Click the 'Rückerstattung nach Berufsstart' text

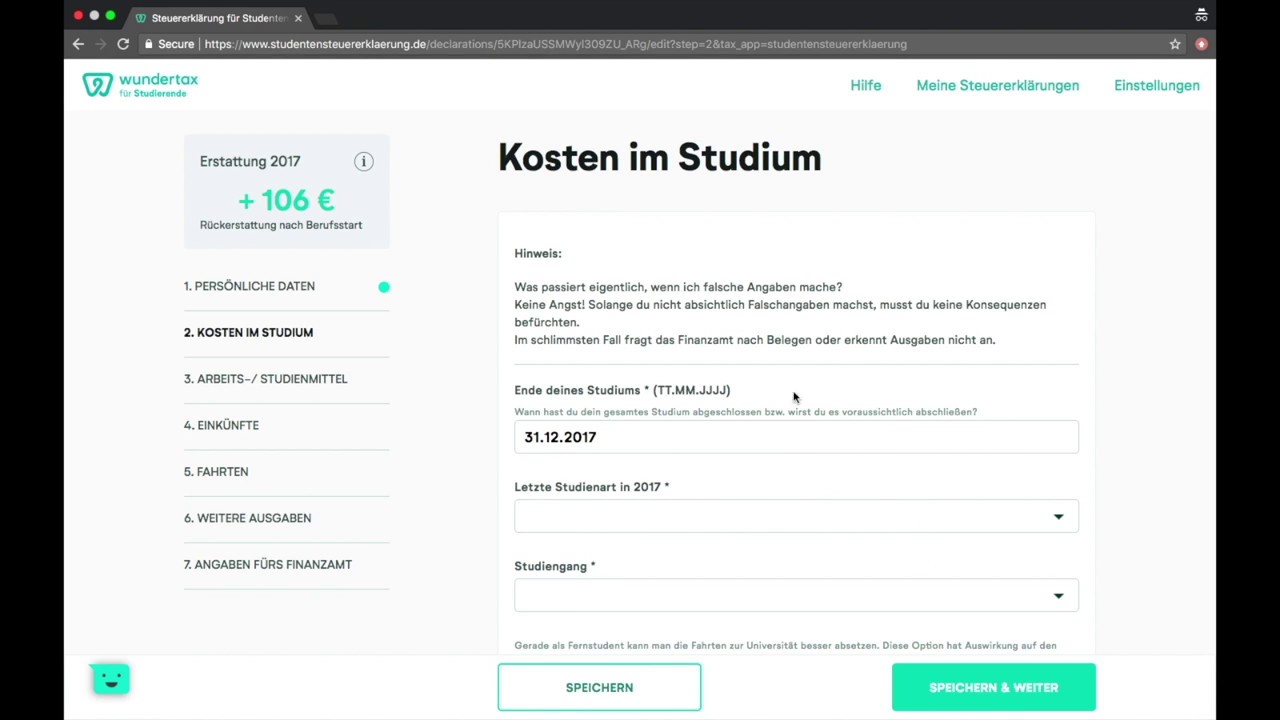tap(281, 225)
